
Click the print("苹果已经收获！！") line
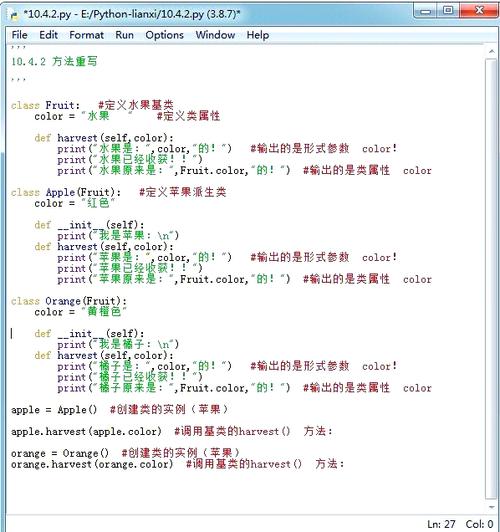tap(130, 268)
